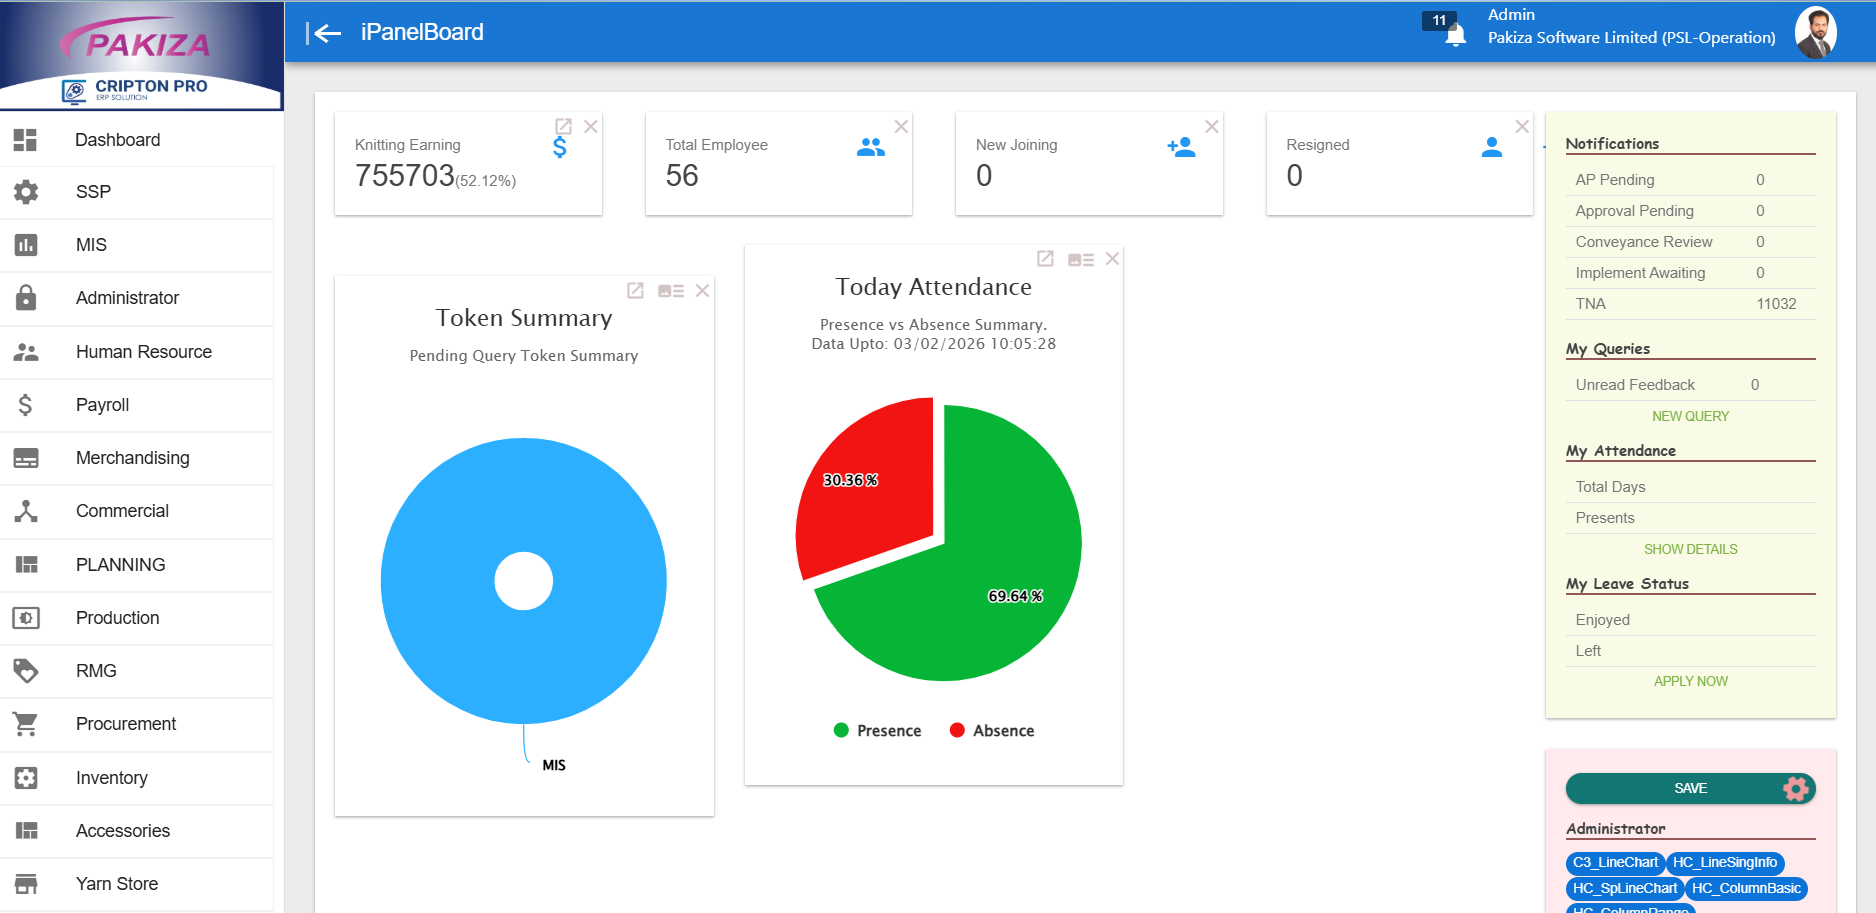Click the gear icon on the SAVE button
Image resolution: width=1876 pixels, height=913 pixels.
[1793, 788]
